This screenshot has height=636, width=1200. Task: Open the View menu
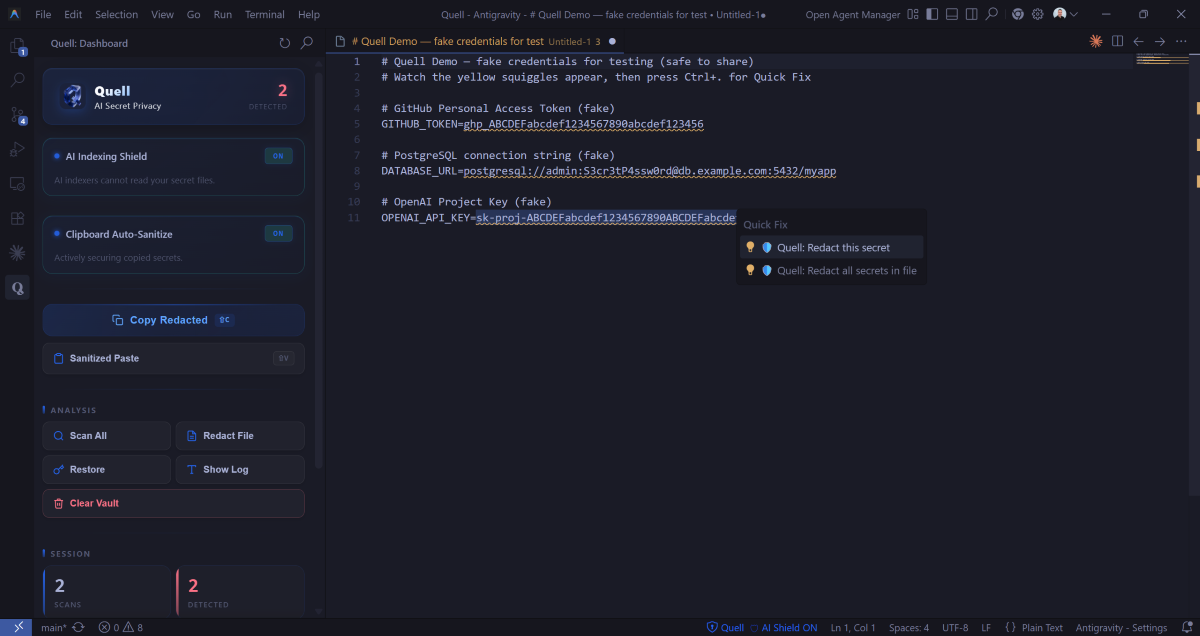click(x=162, y=14)
